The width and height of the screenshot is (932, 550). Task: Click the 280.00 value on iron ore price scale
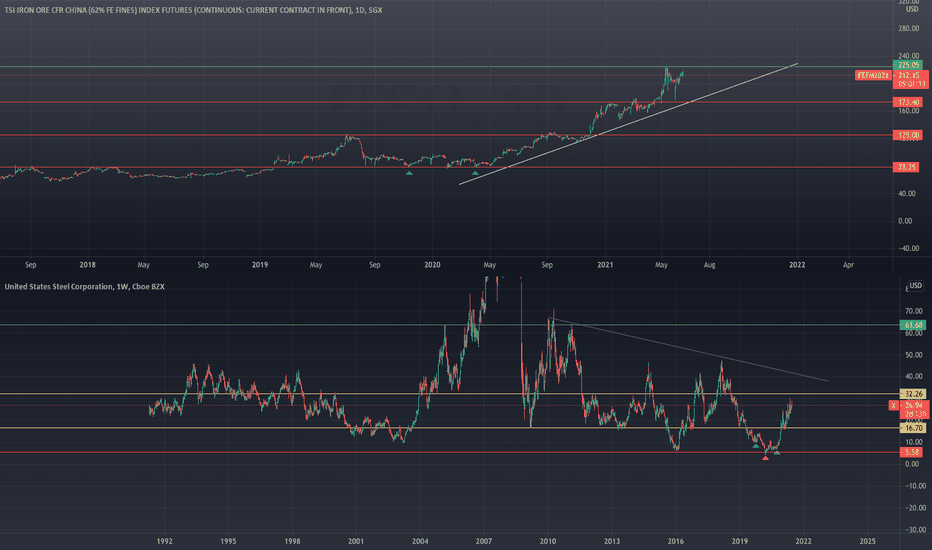[909, 29]
